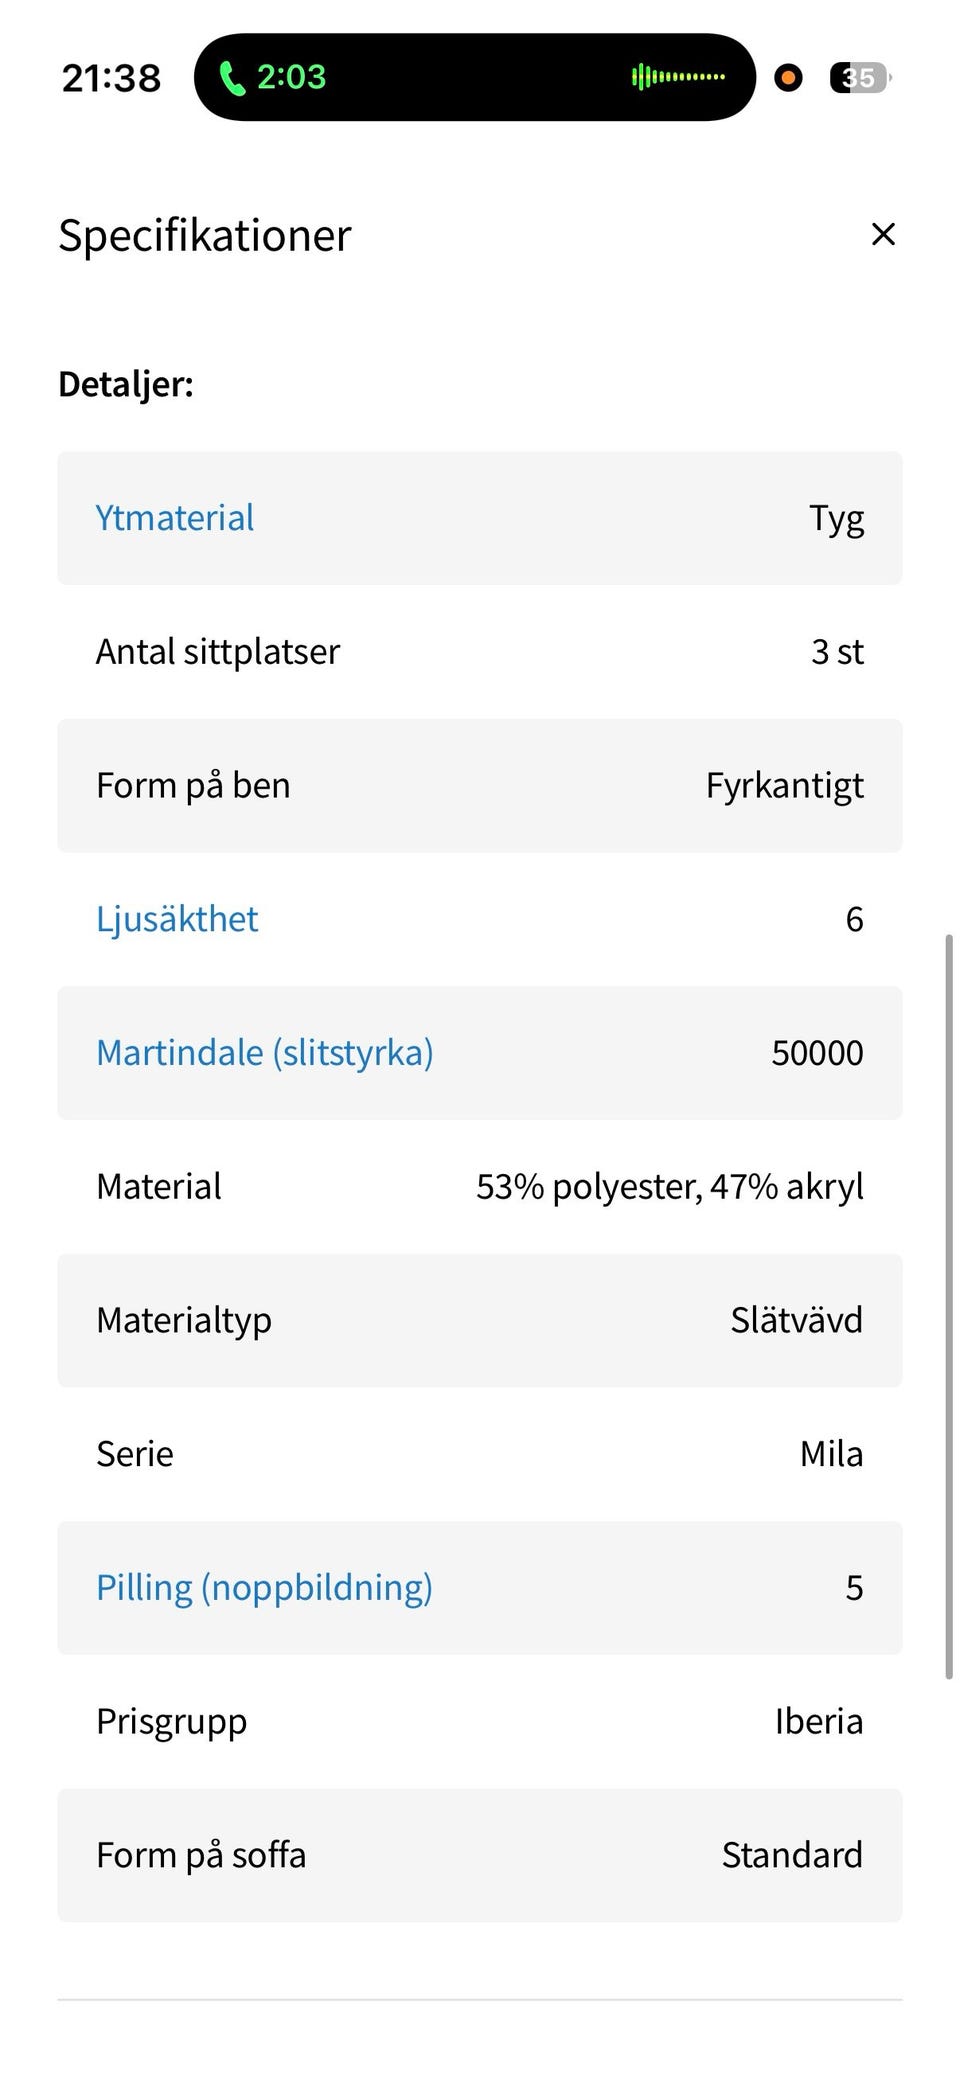Viewport: 960px width, 2087px height.
Task: Tap the 2:03 call duration timer
Action: point(291,77)
